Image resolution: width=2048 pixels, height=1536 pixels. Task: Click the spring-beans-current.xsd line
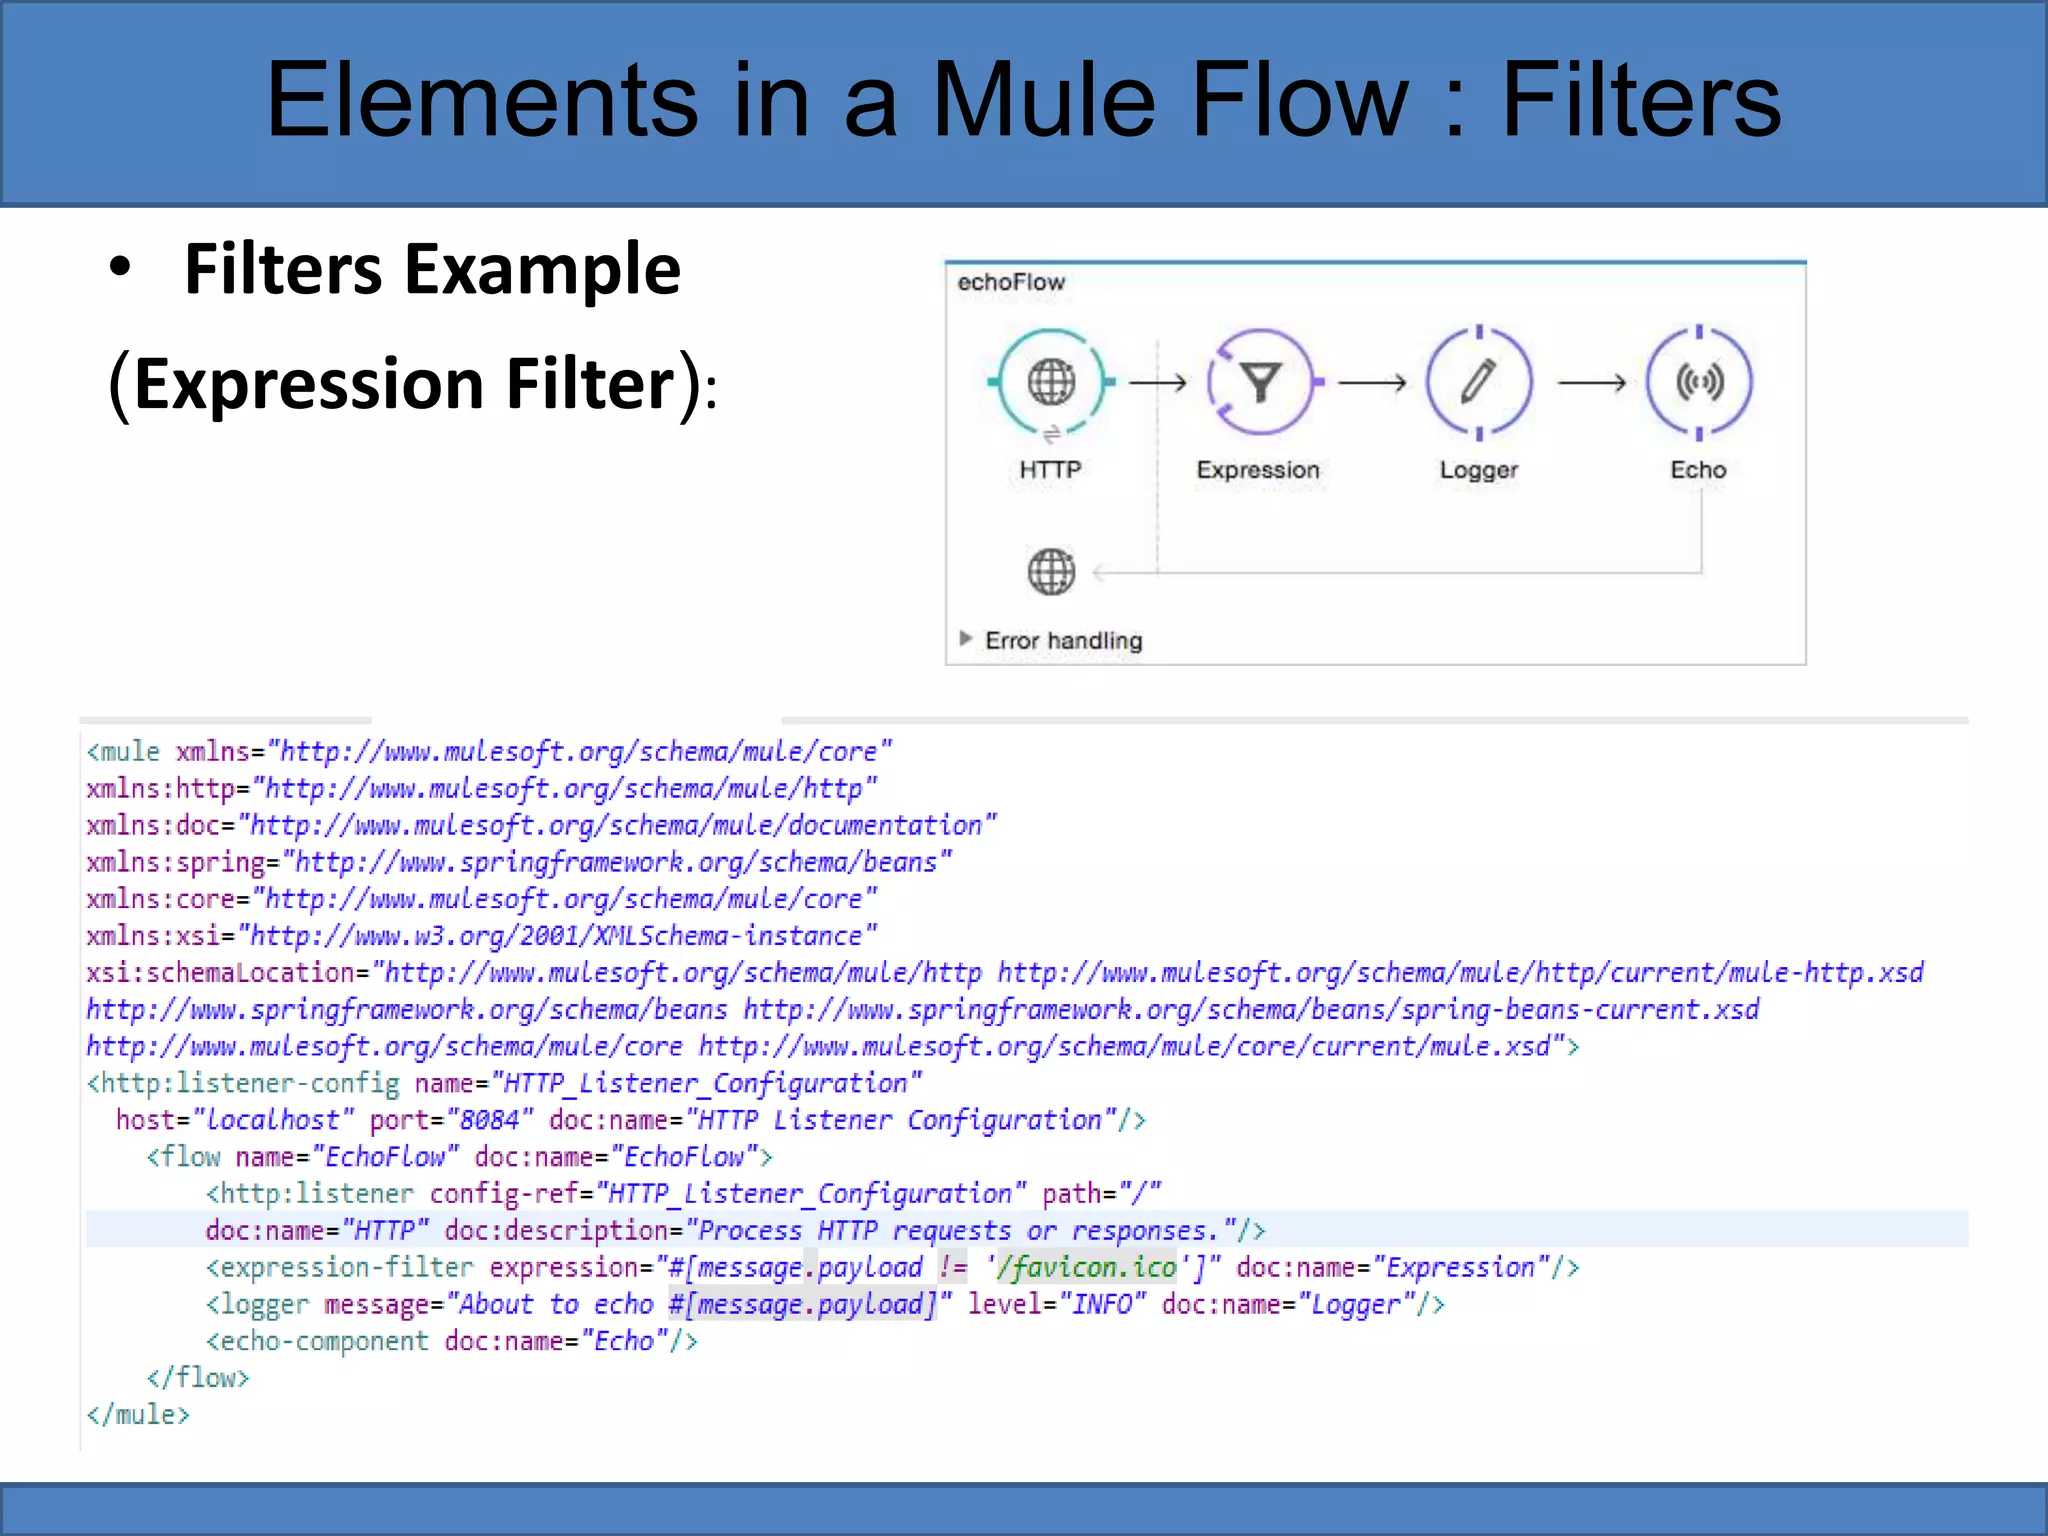pos(922,1010)
